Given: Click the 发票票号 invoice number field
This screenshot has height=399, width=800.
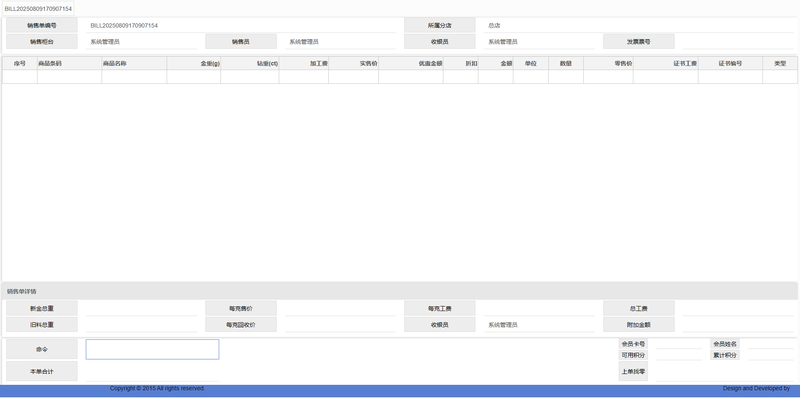Looking at the screenshot, I should 738,41.
